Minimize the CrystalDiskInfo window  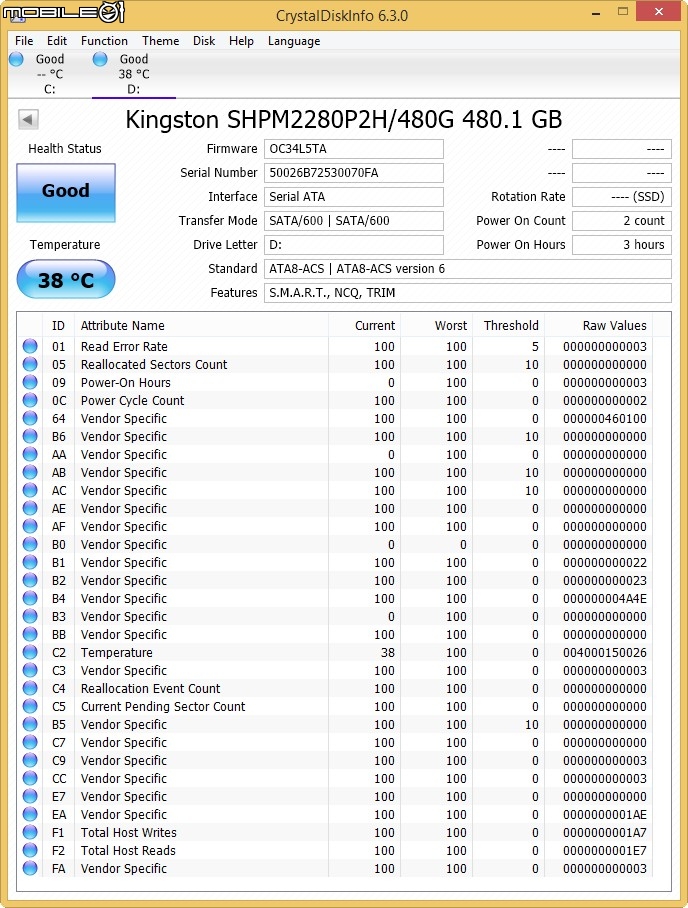click(x=596, y=12)
